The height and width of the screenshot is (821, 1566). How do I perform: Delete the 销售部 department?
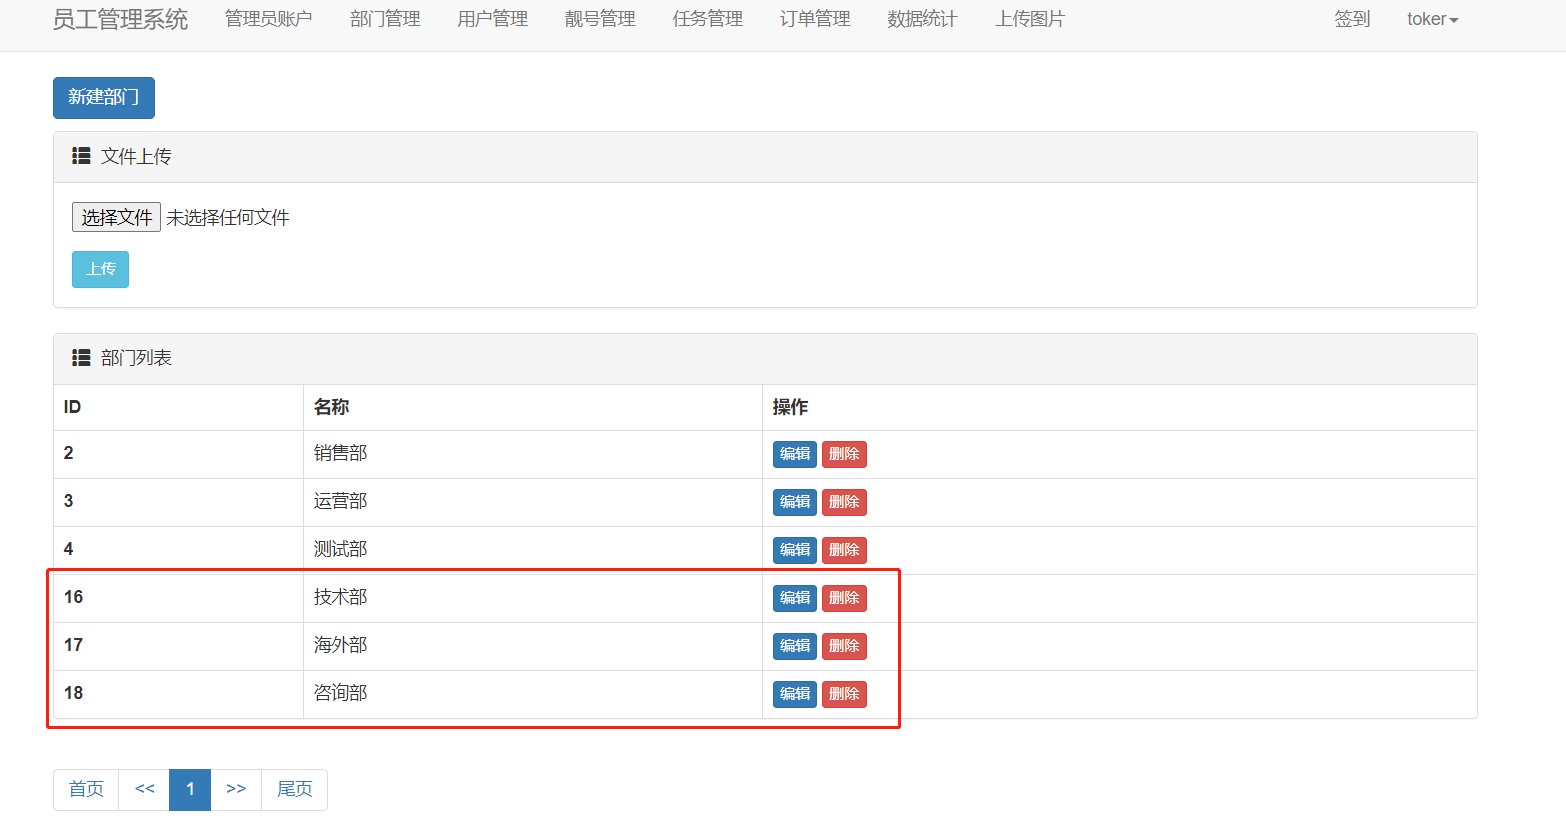(x=844, y=454)
